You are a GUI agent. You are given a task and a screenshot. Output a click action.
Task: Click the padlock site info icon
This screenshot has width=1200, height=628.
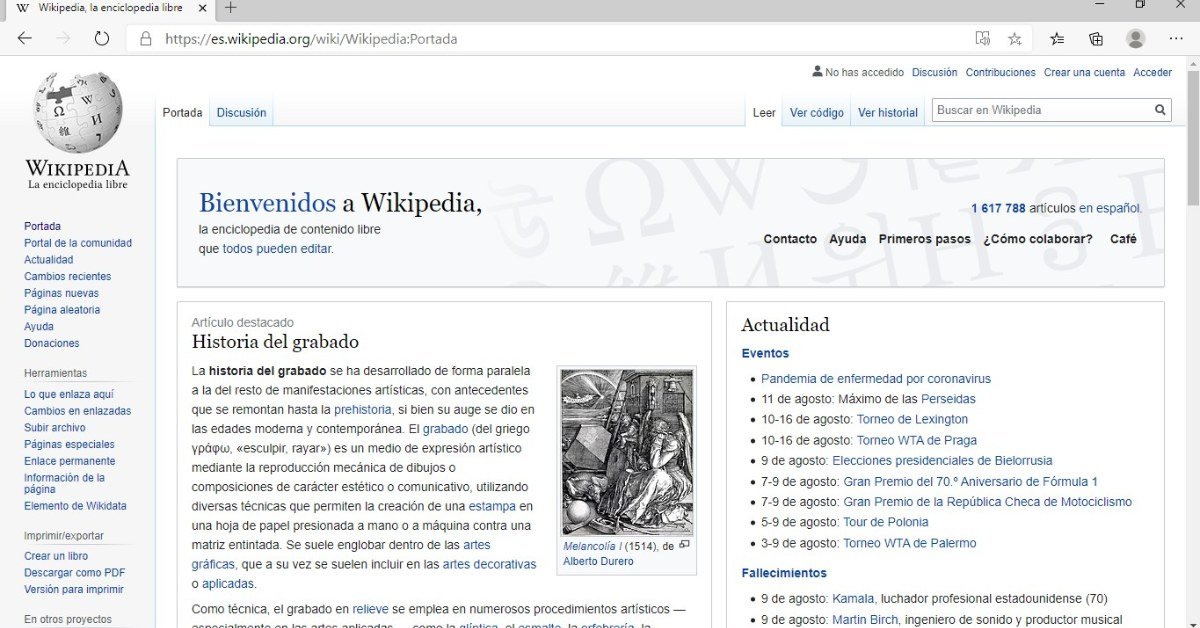point(146,39)
